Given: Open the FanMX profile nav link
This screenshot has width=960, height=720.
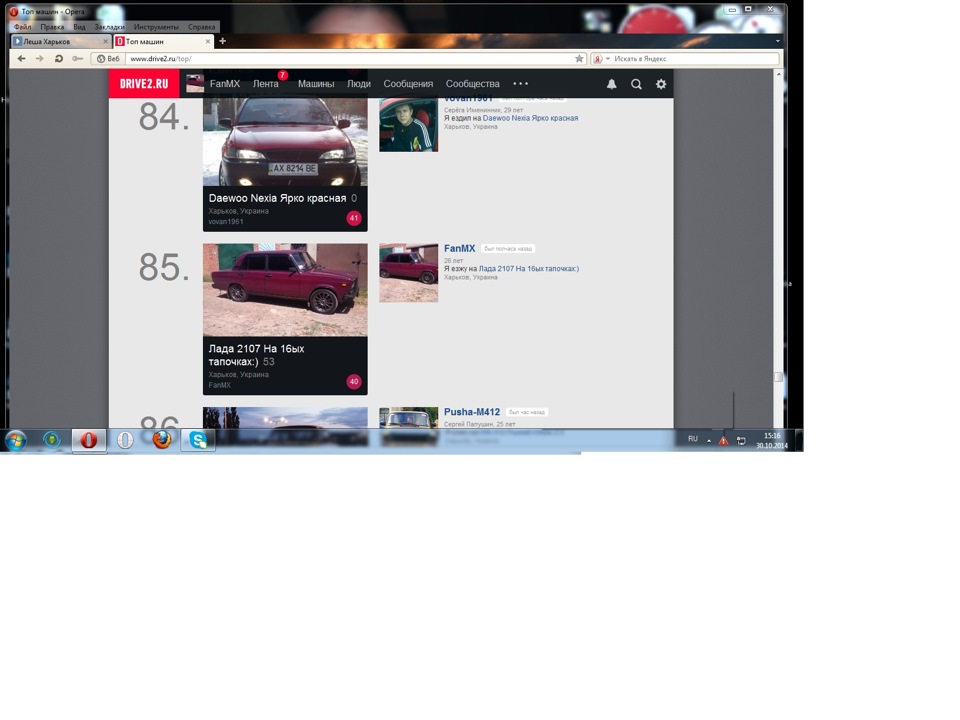Looking at the screenshot, I should 225,84.
